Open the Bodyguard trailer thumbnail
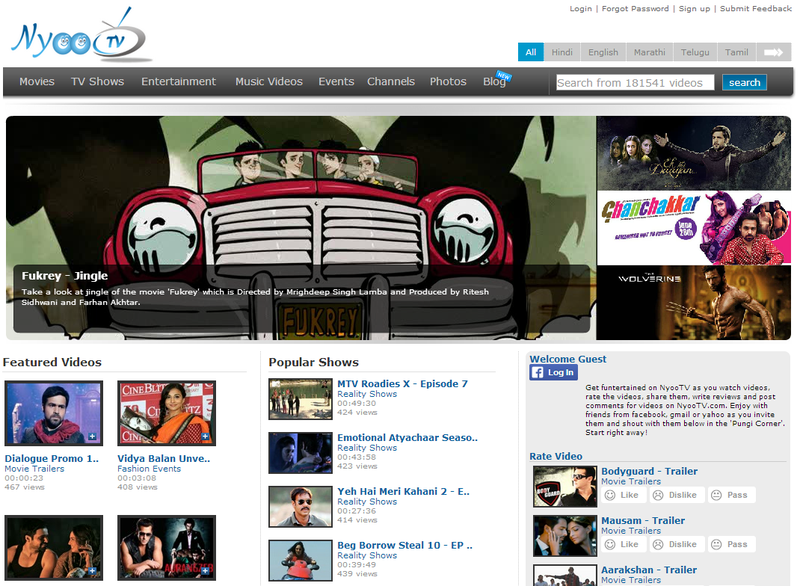800x586 pixels. tap(565, 487)
